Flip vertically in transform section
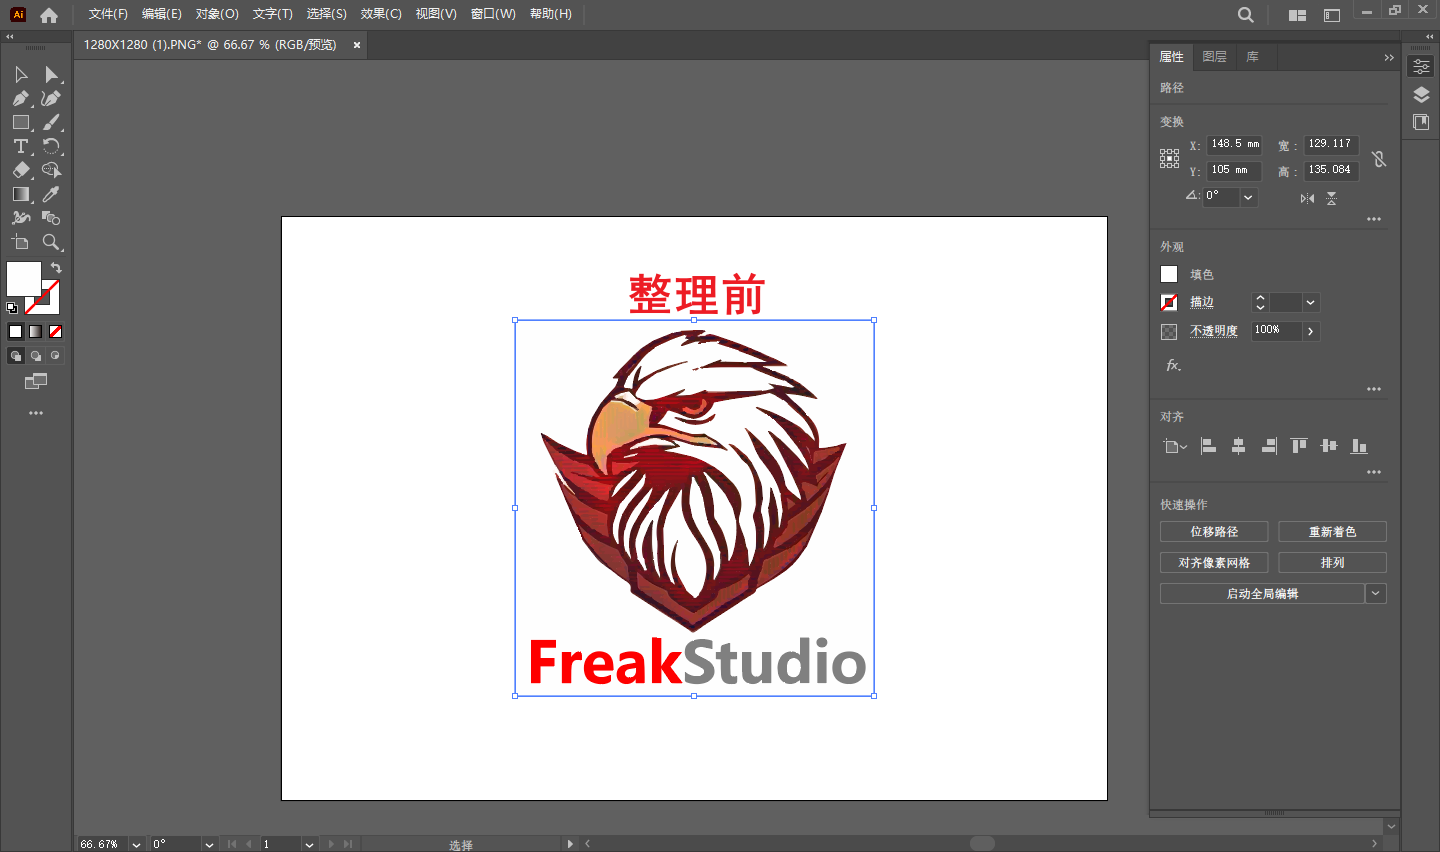The image size is (1440, 852). 1331,198
